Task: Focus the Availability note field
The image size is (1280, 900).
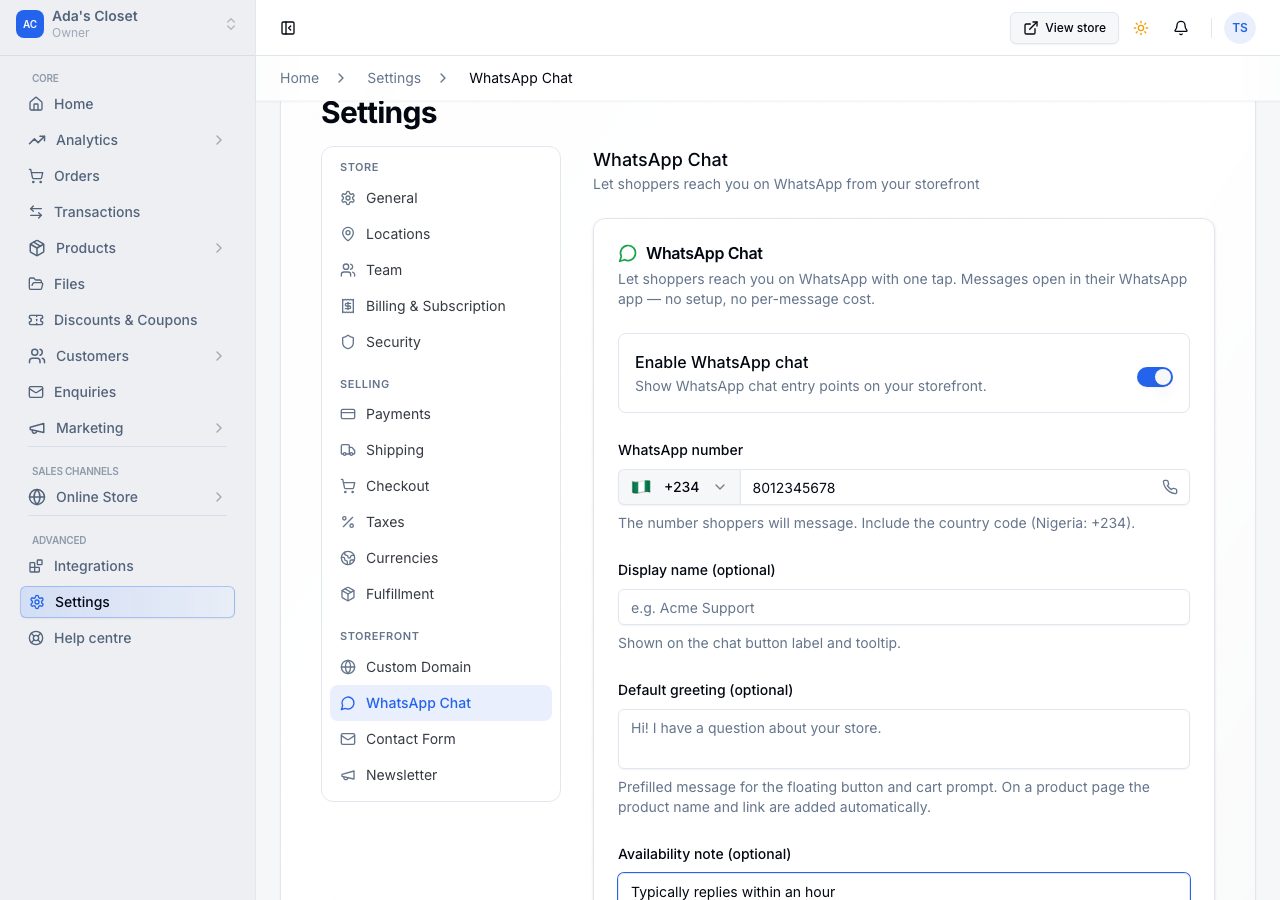Action: [x=904, y=887]
